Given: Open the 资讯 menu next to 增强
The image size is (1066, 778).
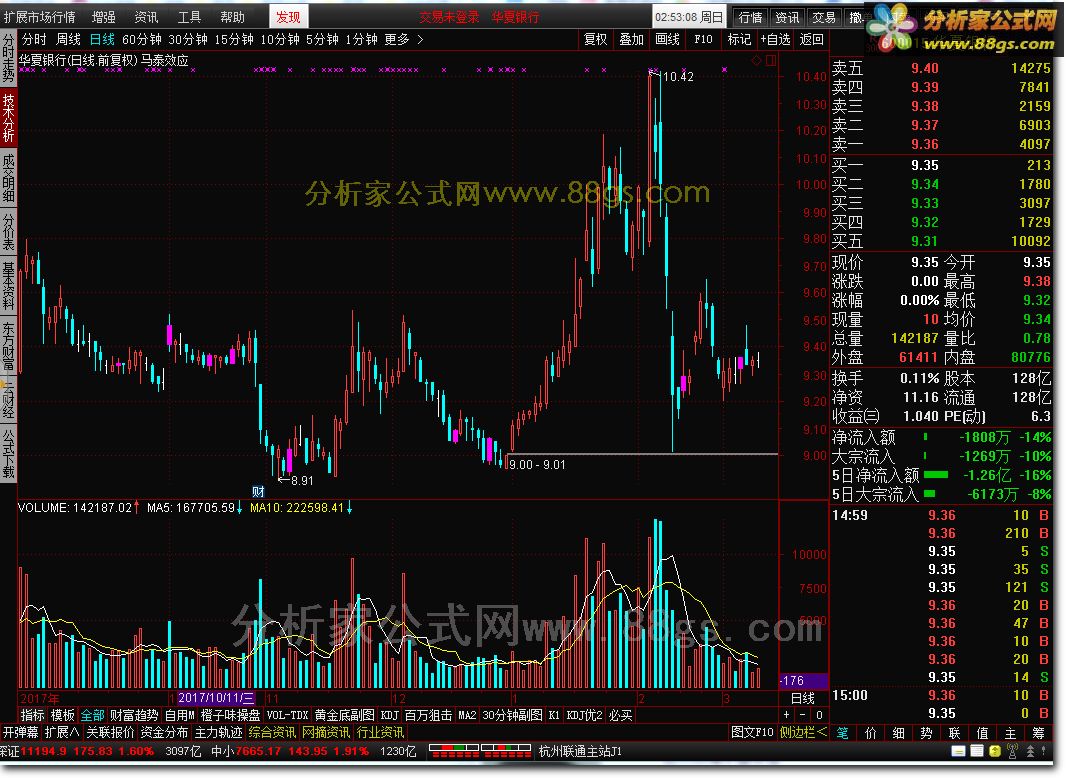Looking at the screenshot, I should point(146,17).
